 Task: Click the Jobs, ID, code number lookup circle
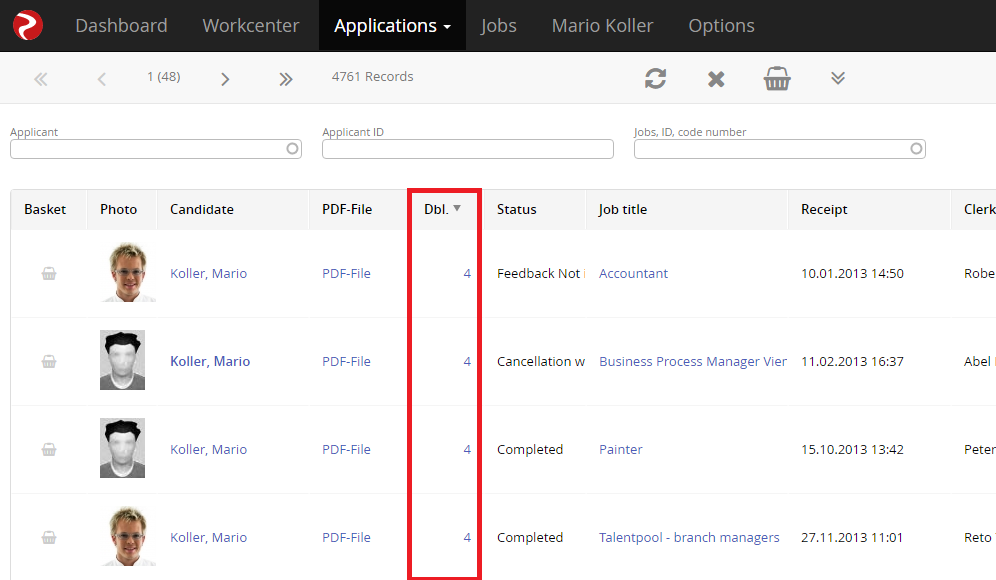(916, 149)
